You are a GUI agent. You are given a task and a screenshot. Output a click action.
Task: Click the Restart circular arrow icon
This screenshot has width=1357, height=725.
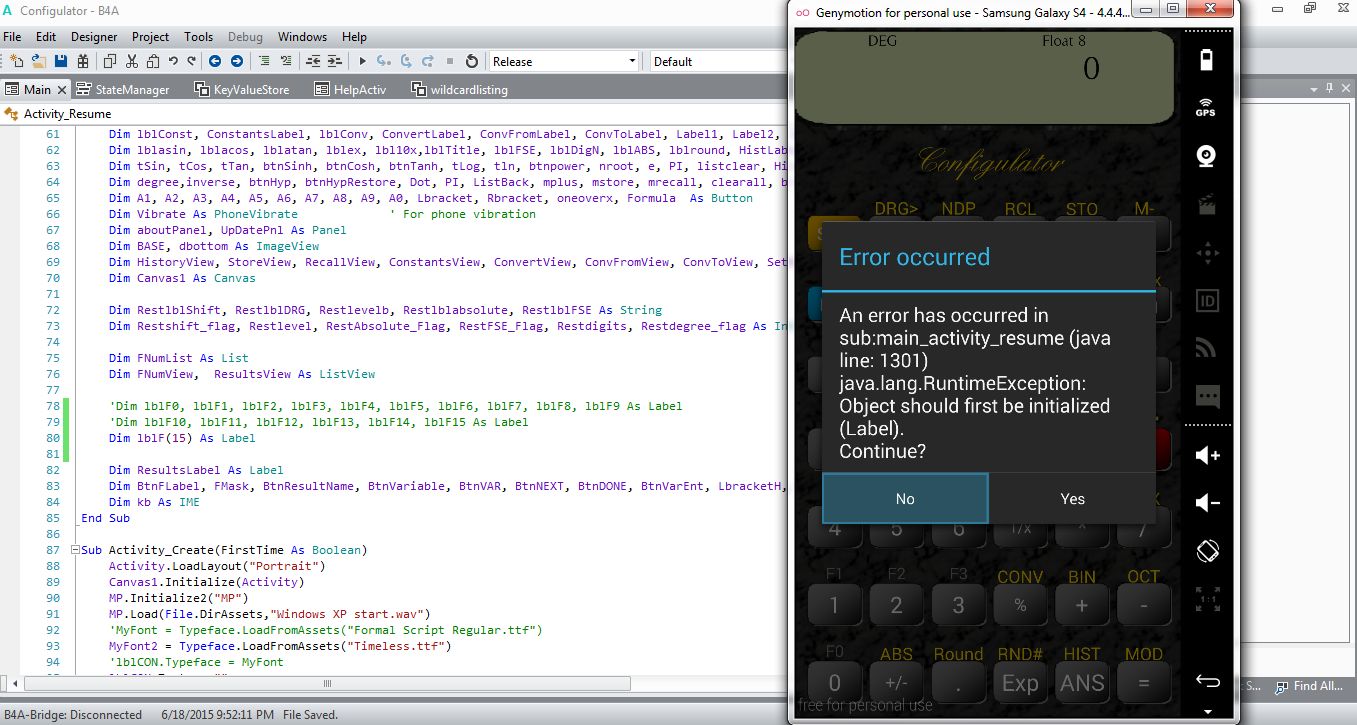click(x=472, y=61)
